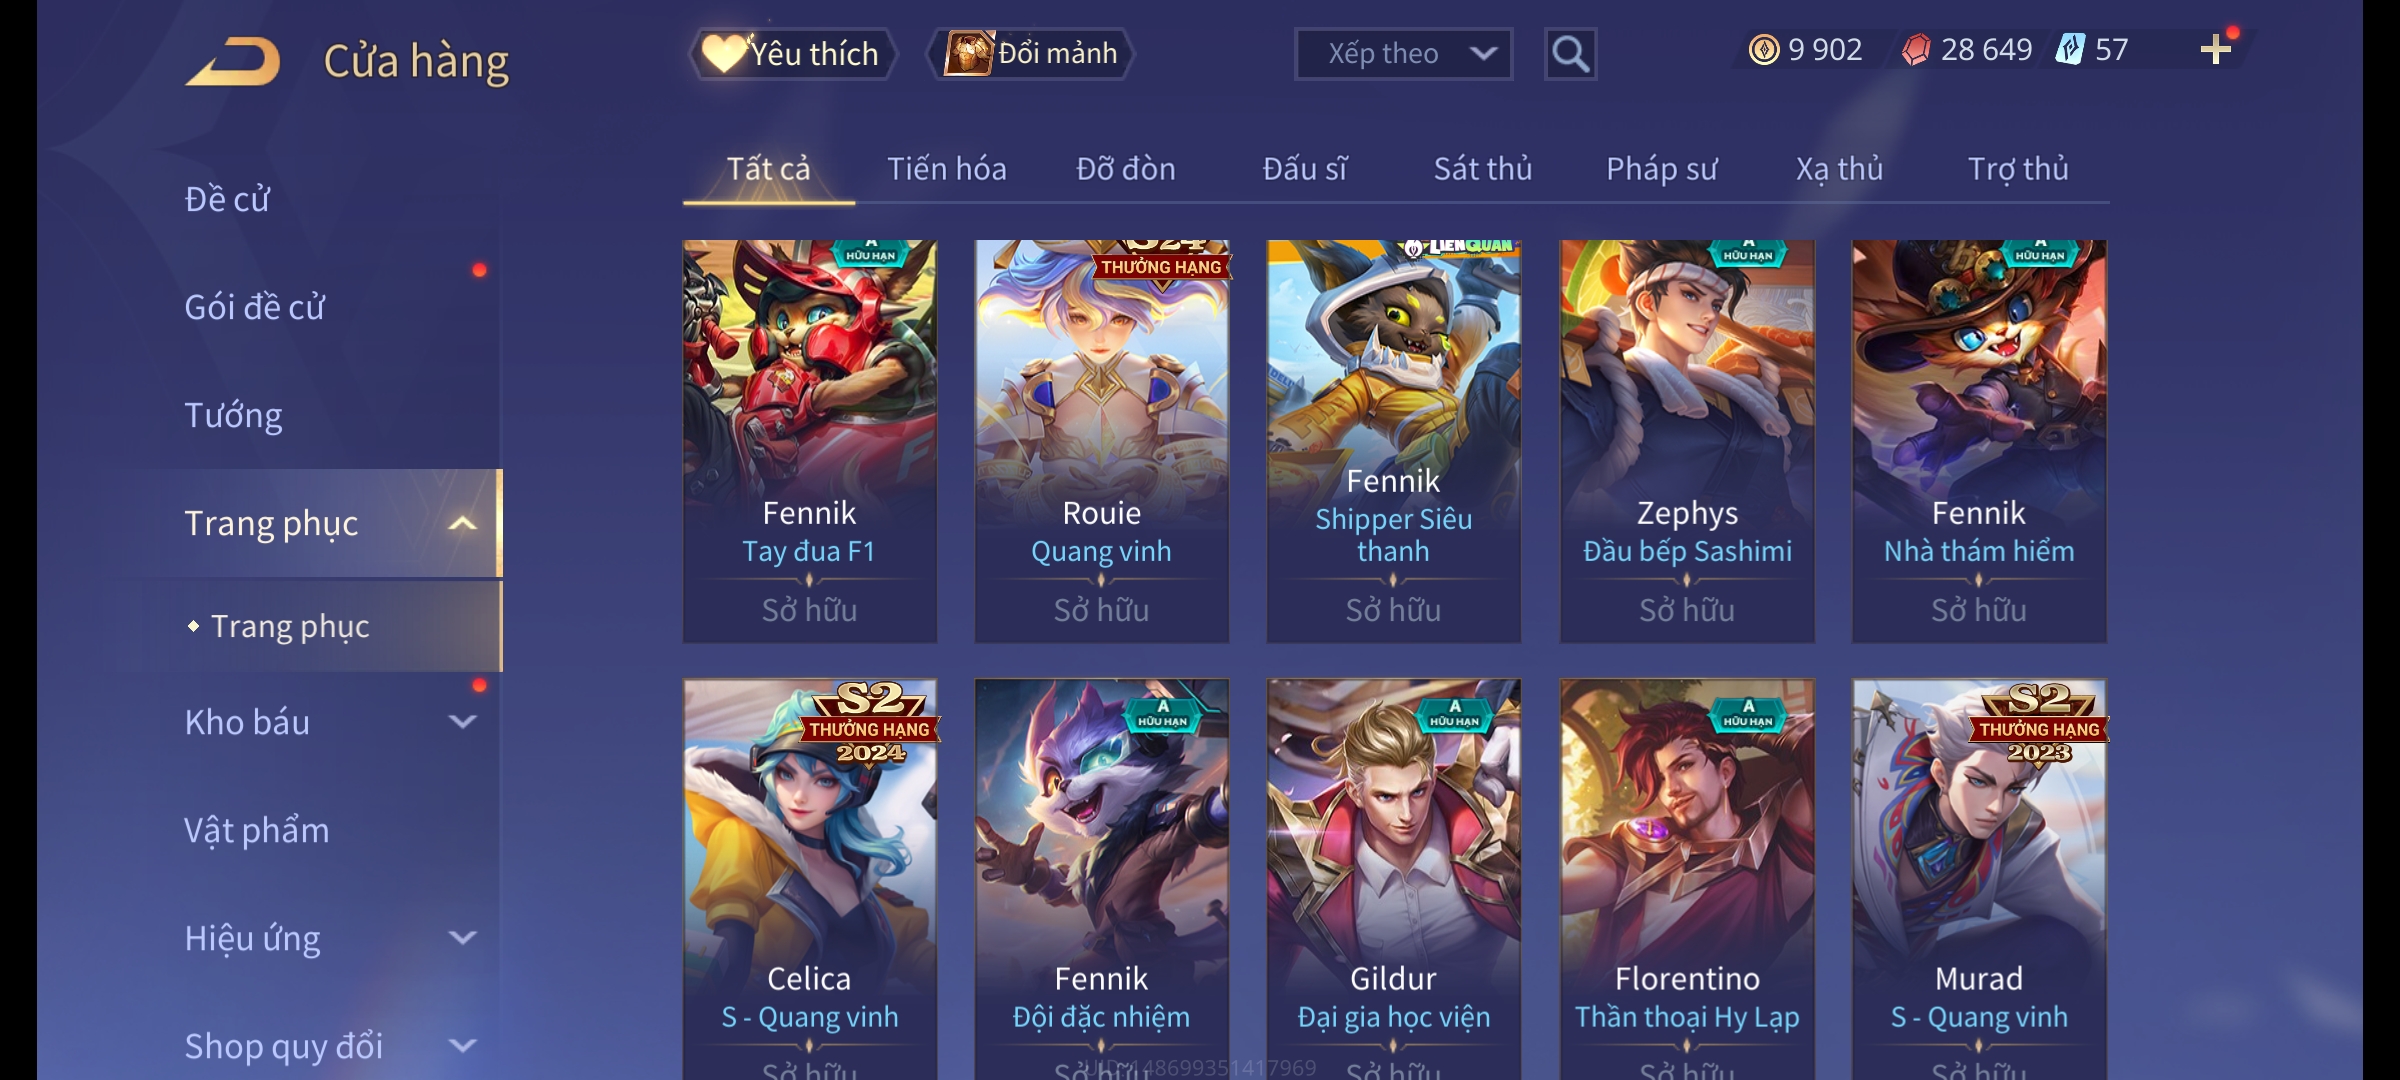Expand the Kho báu sidebar section
The width and height of the screenshot is (2400, 1080).
462,722
